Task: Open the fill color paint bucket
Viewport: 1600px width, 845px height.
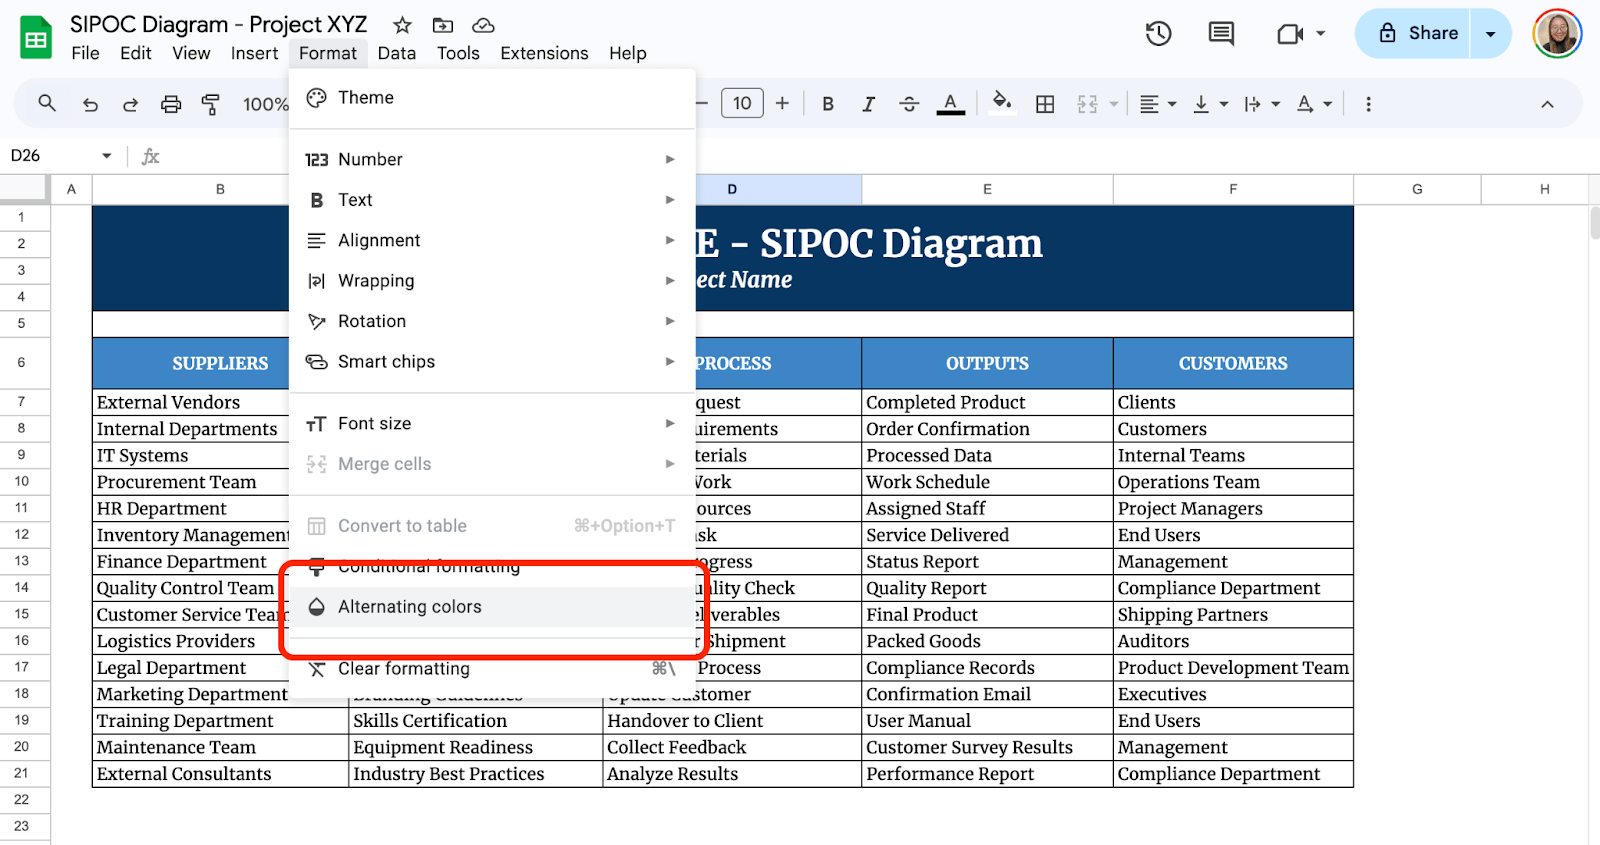Action: [x=1001, y=103]
